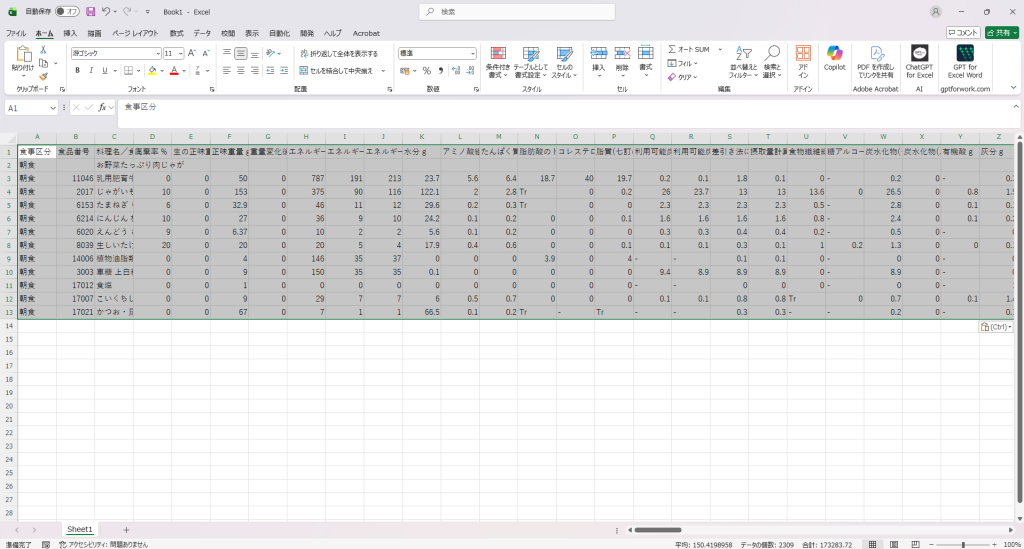1024x549 pixels.
Task: Switch to the データ (Data) tab
Action: [202, 33]
